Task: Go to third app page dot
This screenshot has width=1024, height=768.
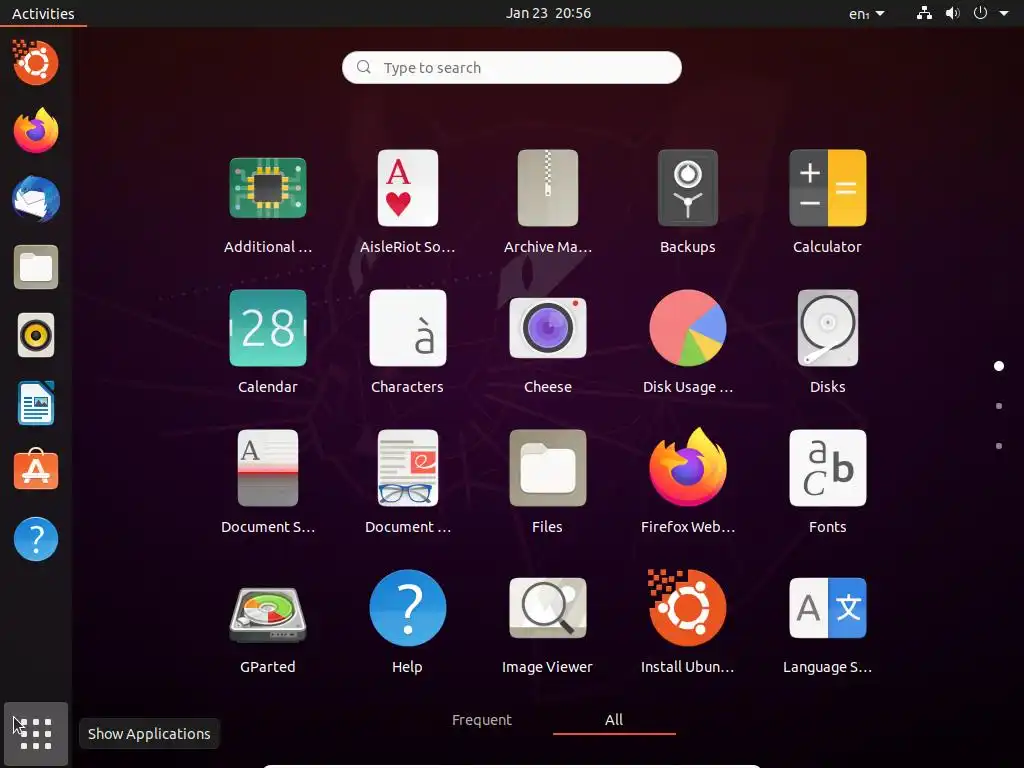Action: [x=999, y=446]
